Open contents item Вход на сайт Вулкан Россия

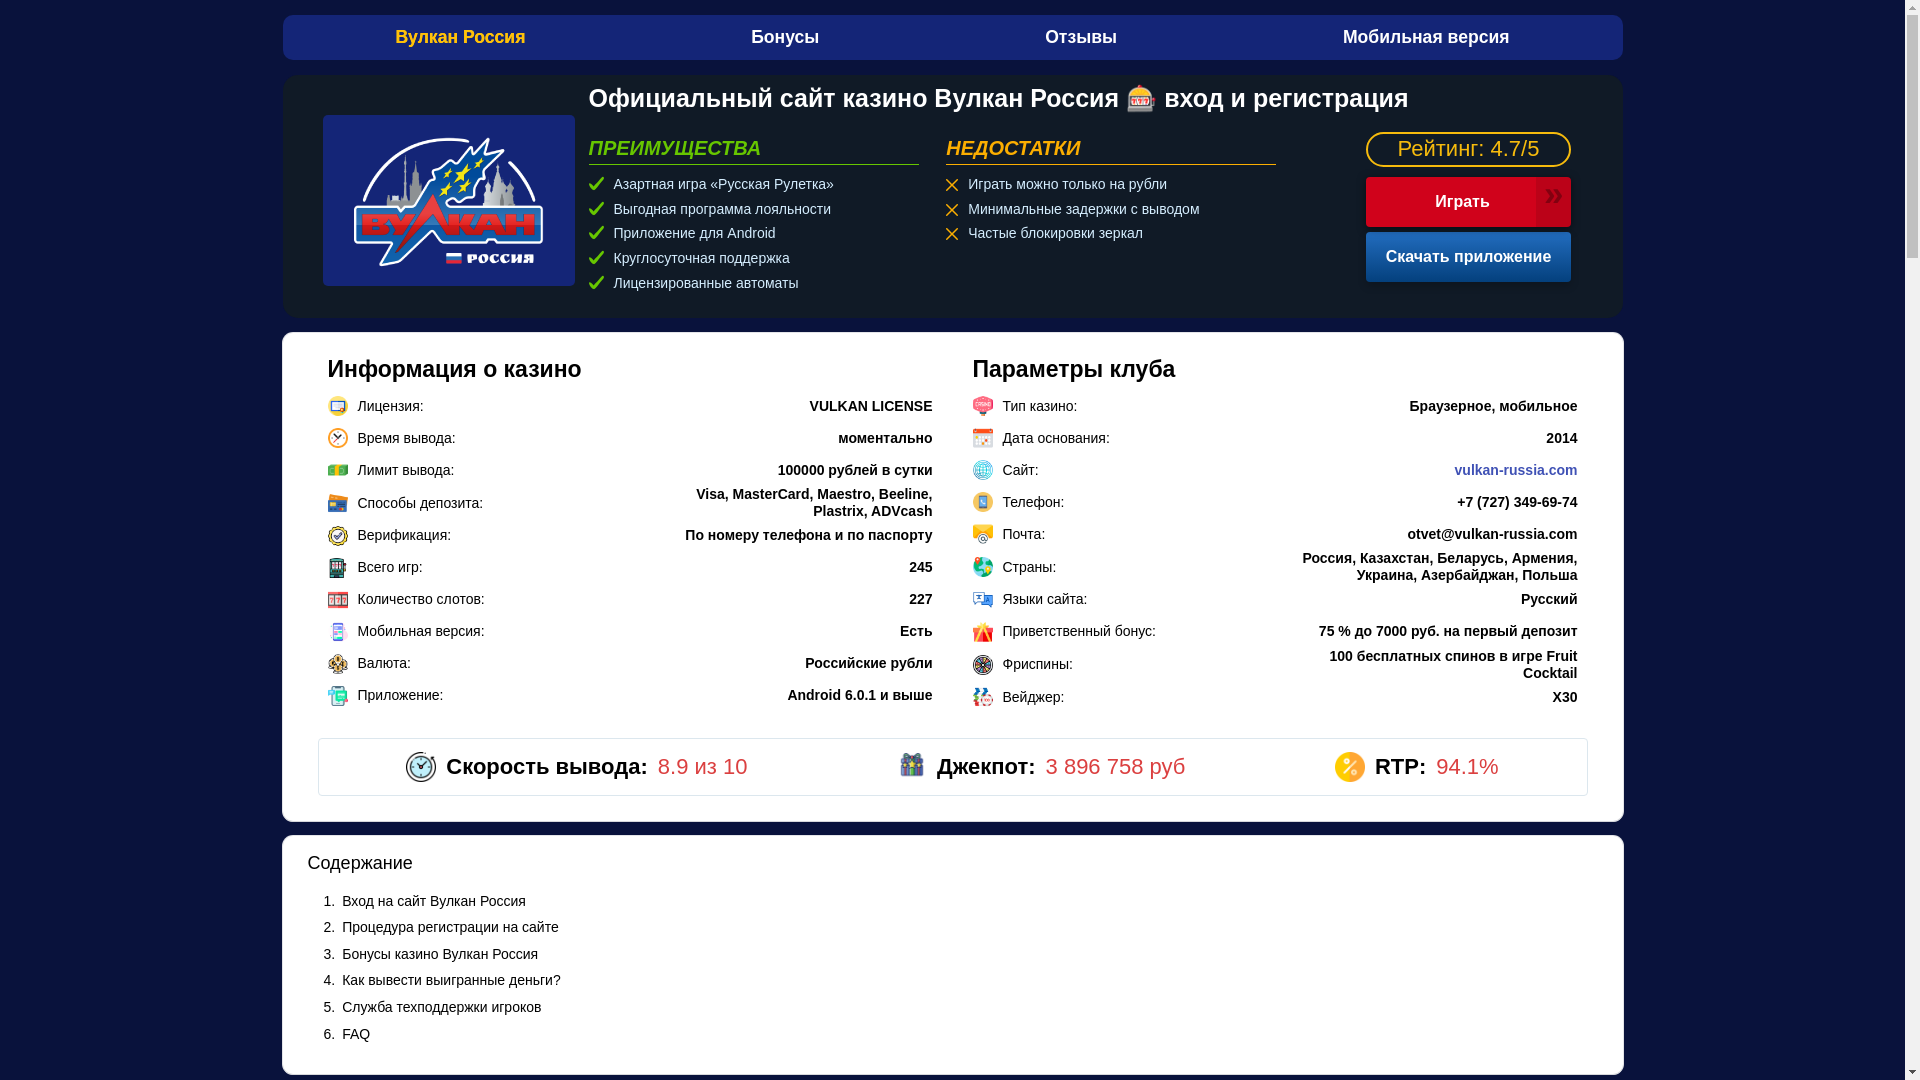pos(434,901)
